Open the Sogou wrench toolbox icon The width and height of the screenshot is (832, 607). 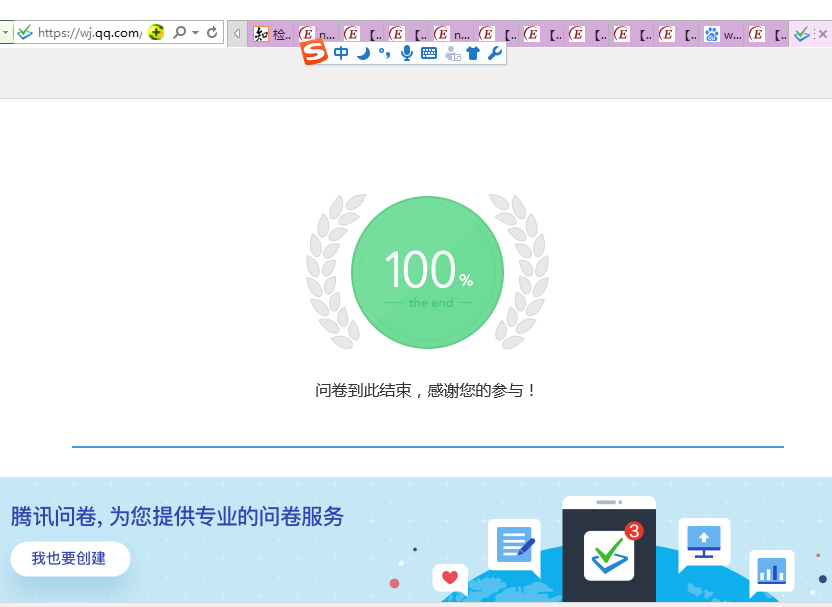tap(495, 53)
